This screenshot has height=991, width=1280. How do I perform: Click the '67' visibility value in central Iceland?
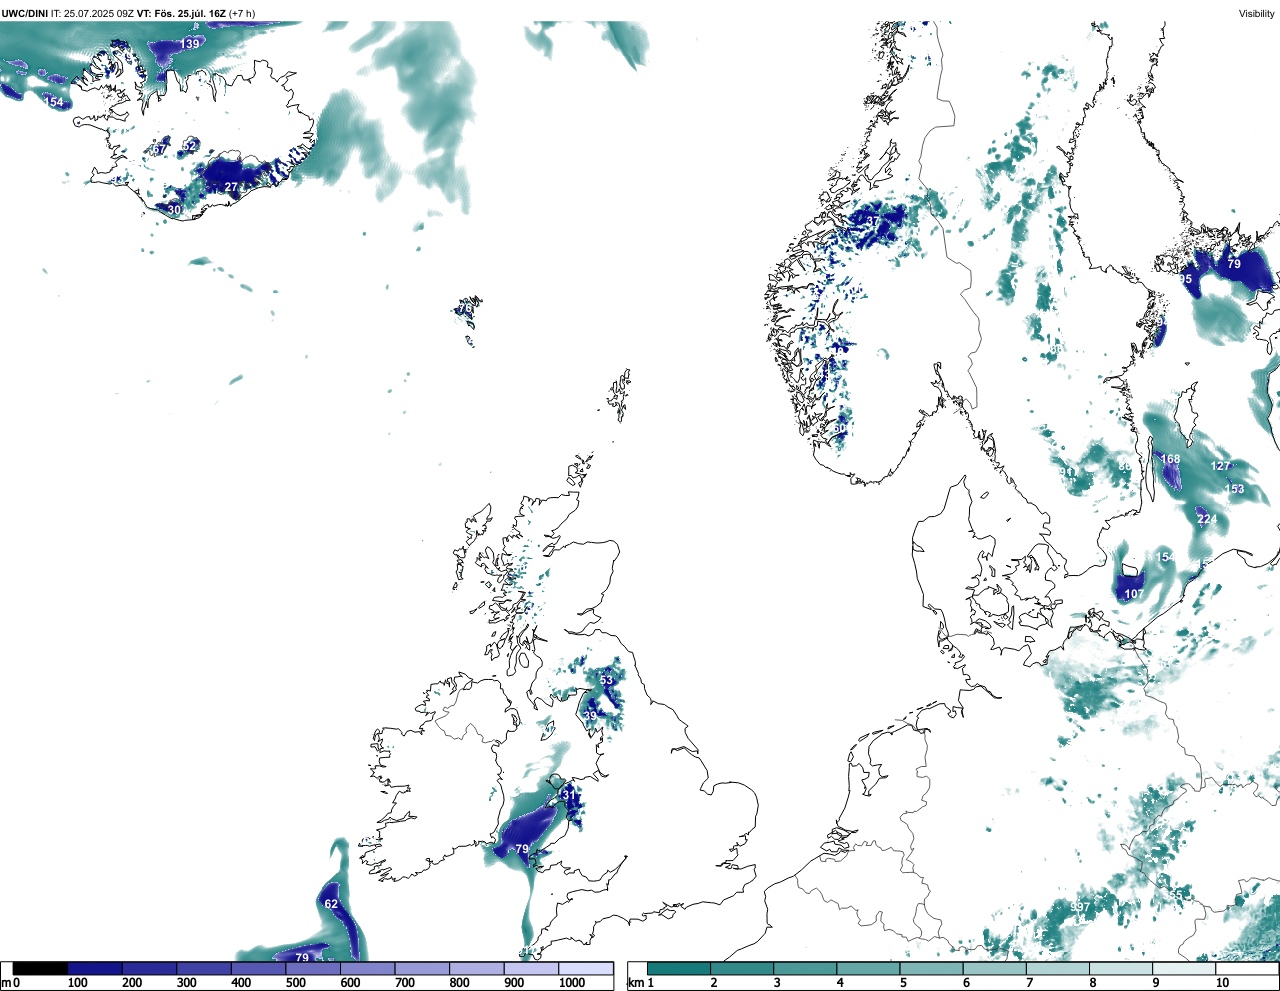(159, 150)
